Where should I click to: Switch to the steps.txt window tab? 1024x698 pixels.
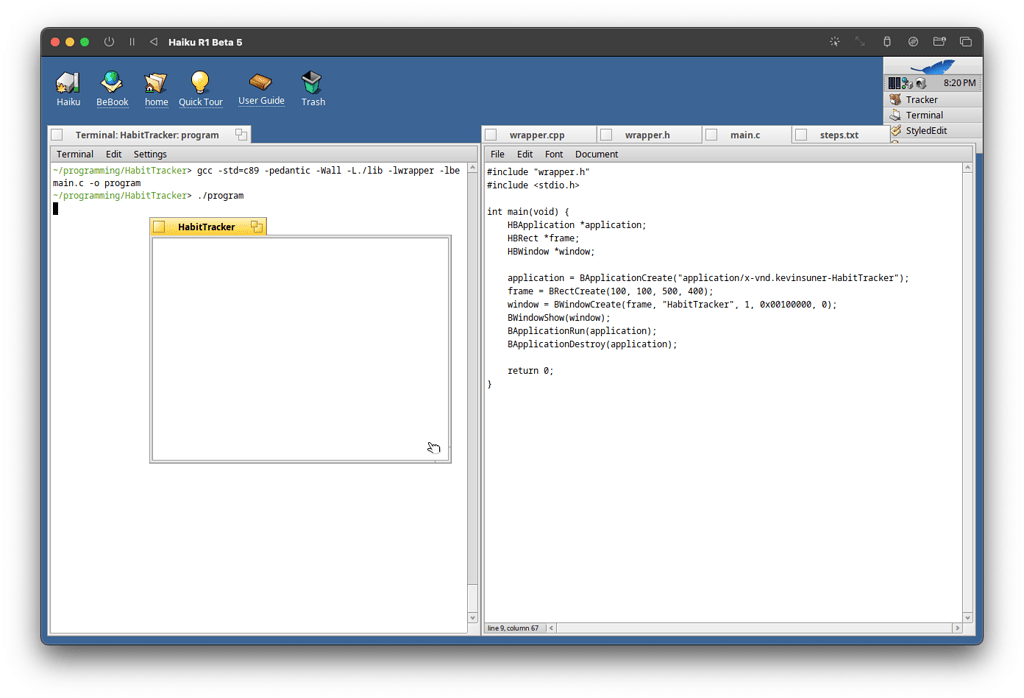(x=839, y=135)
